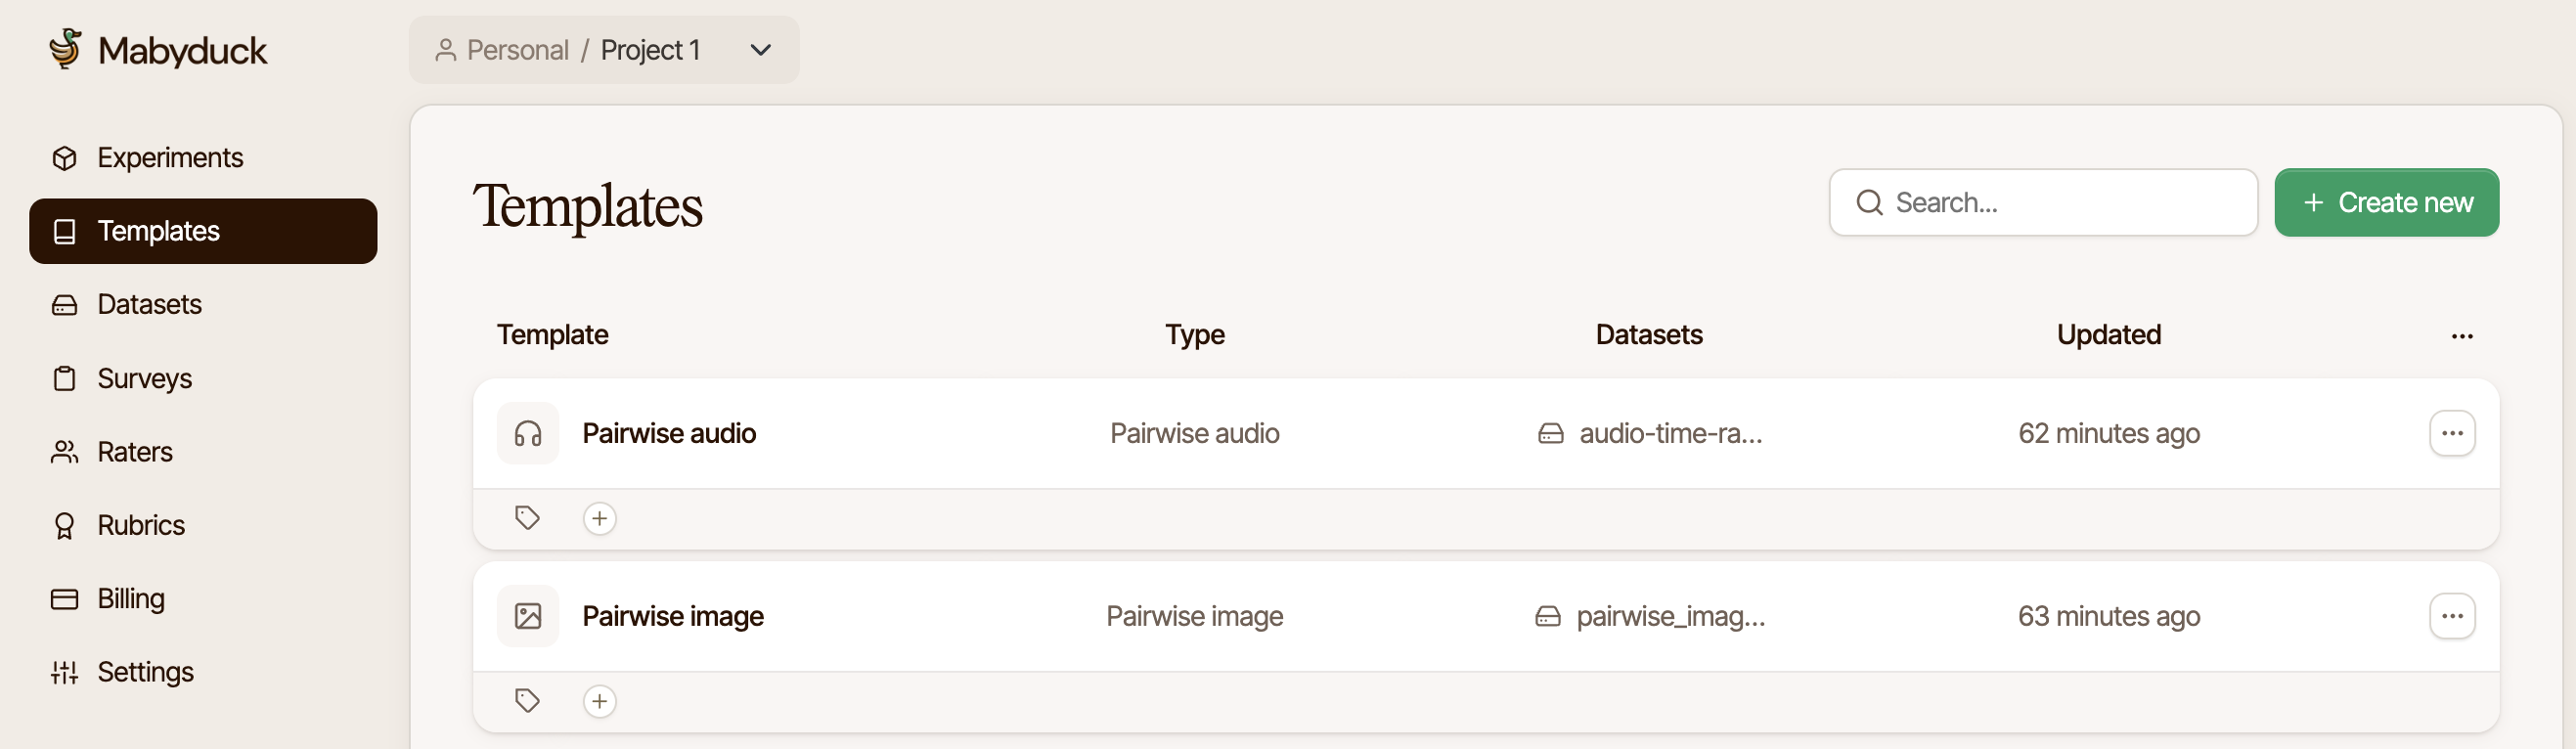
Task: Click the Updated column header
Action: tap(2108, 335)
